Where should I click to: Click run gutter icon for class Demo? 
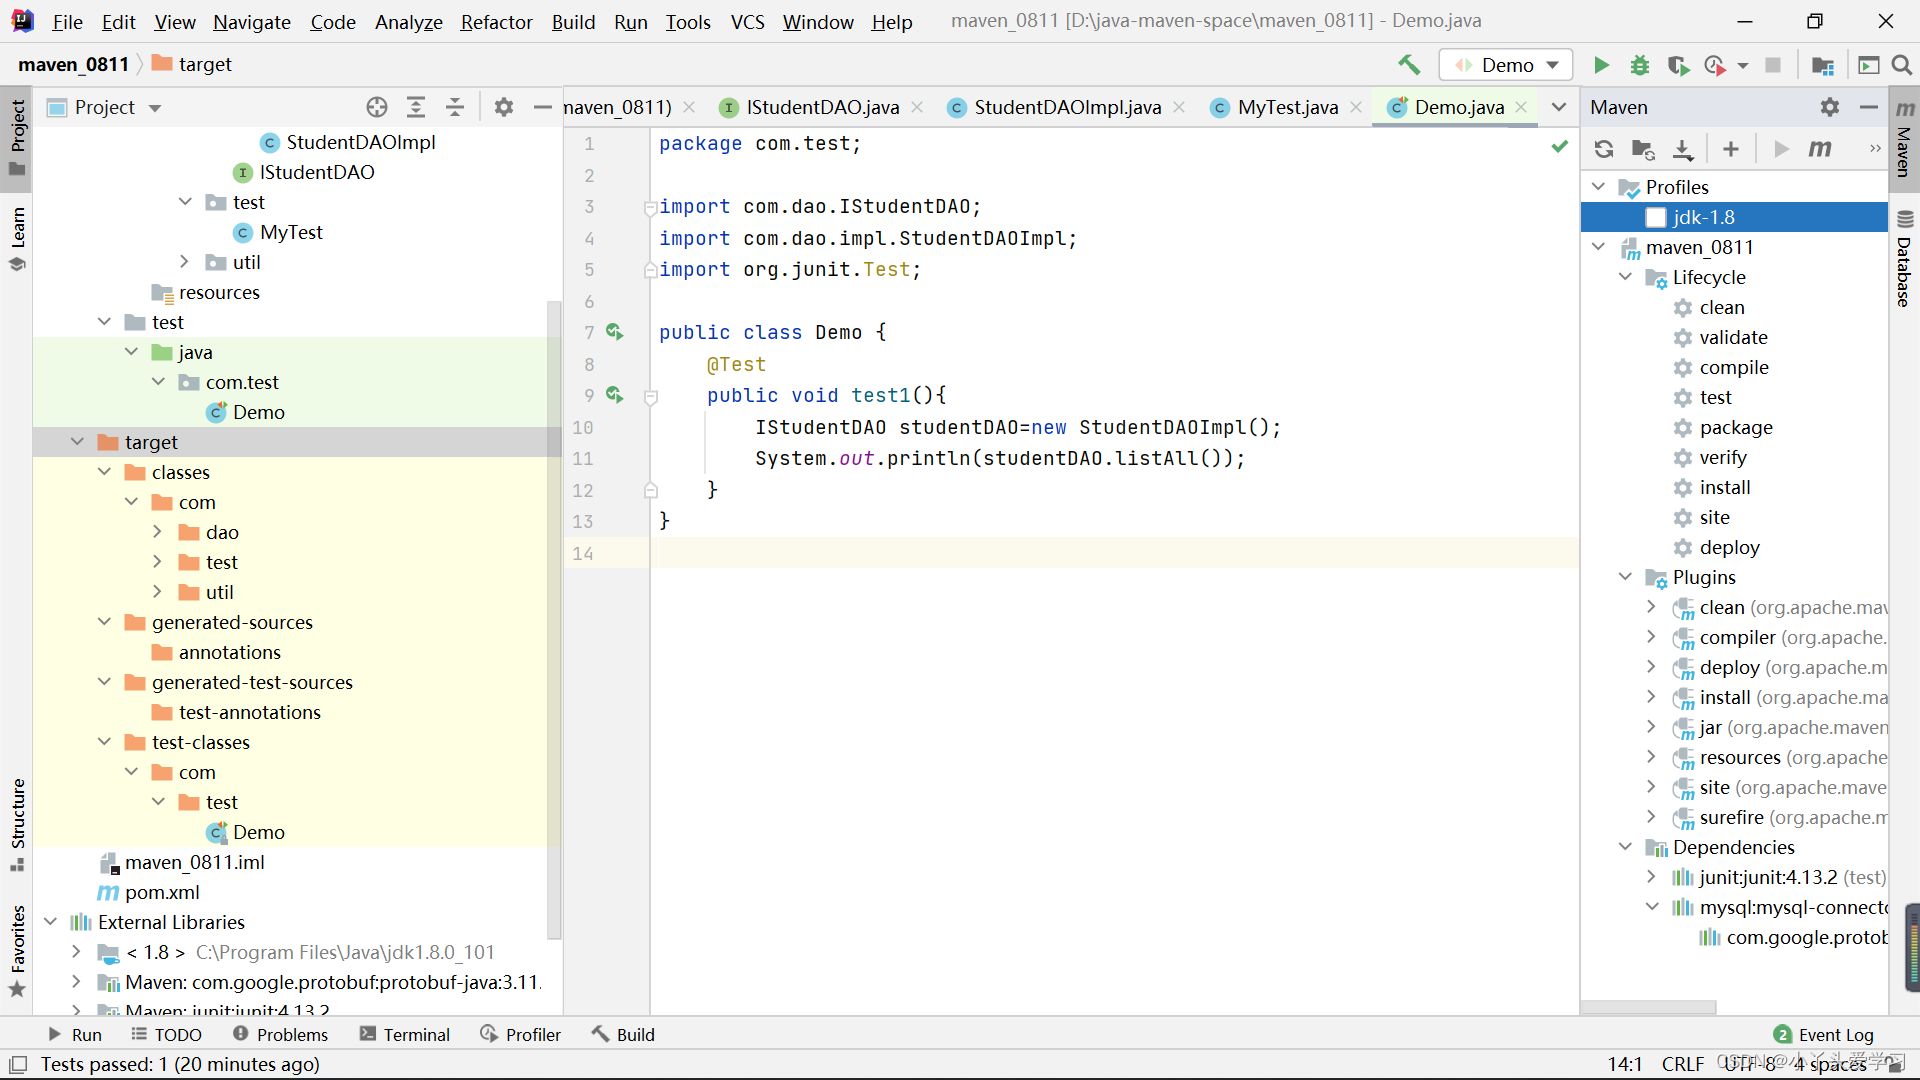615,332
